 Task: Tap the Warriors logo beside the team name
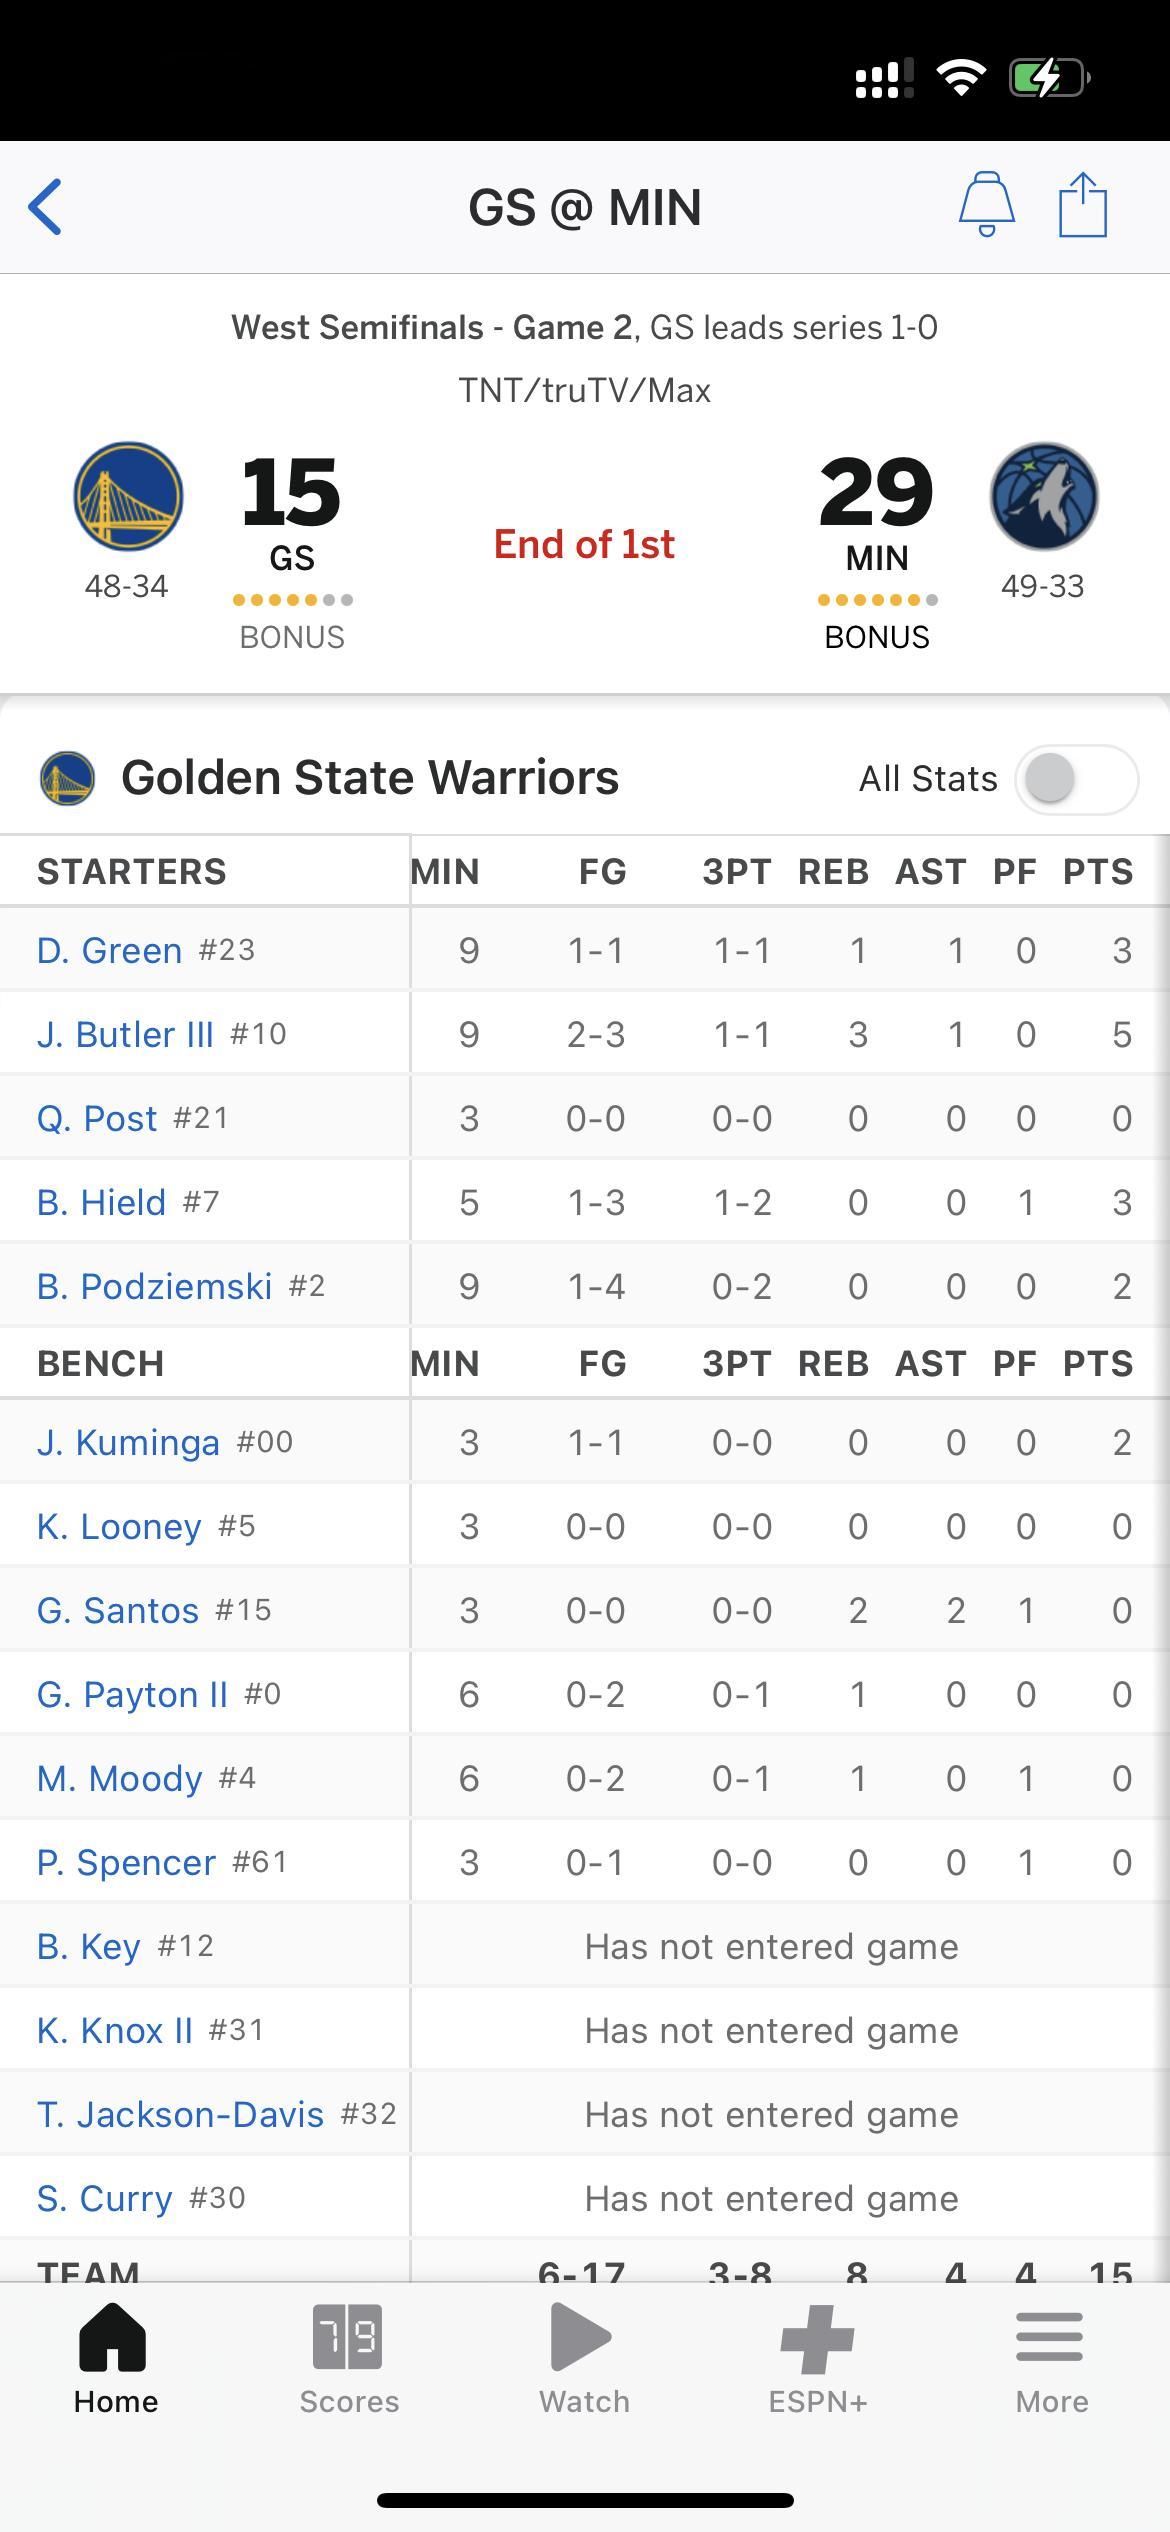[67, 778]
